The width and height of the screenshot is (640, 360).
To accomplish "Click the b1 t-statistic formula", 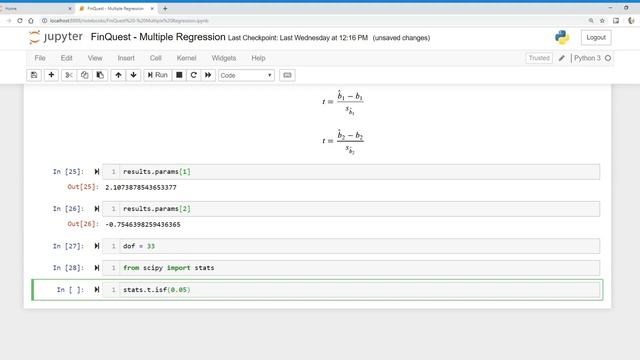I will (343, 102).
